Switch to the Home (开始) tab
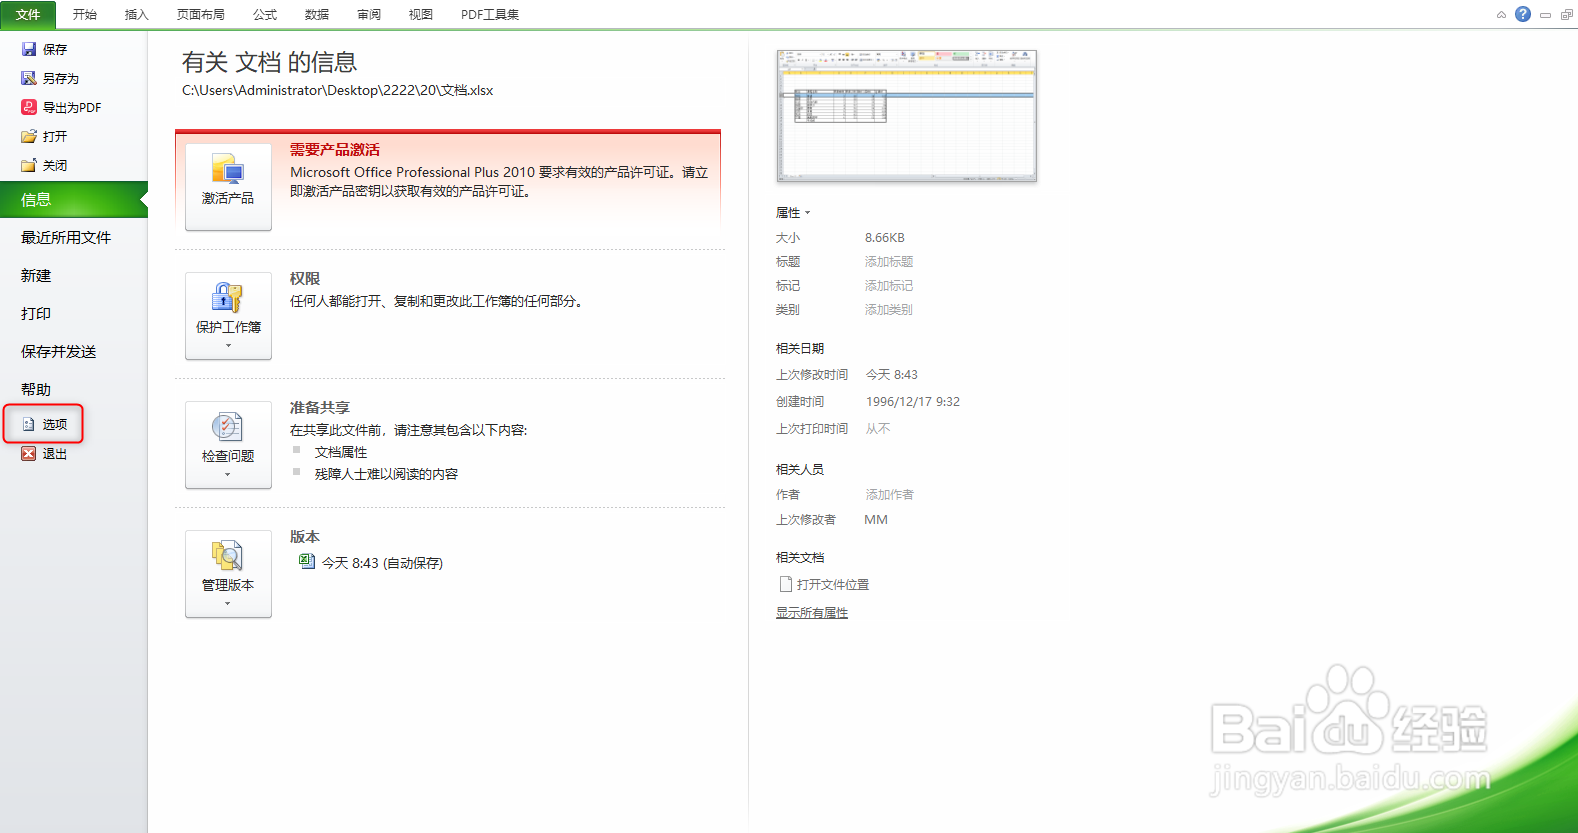Image resolution: width=1578 pixels, height=833 pixels. click(85, 14)
